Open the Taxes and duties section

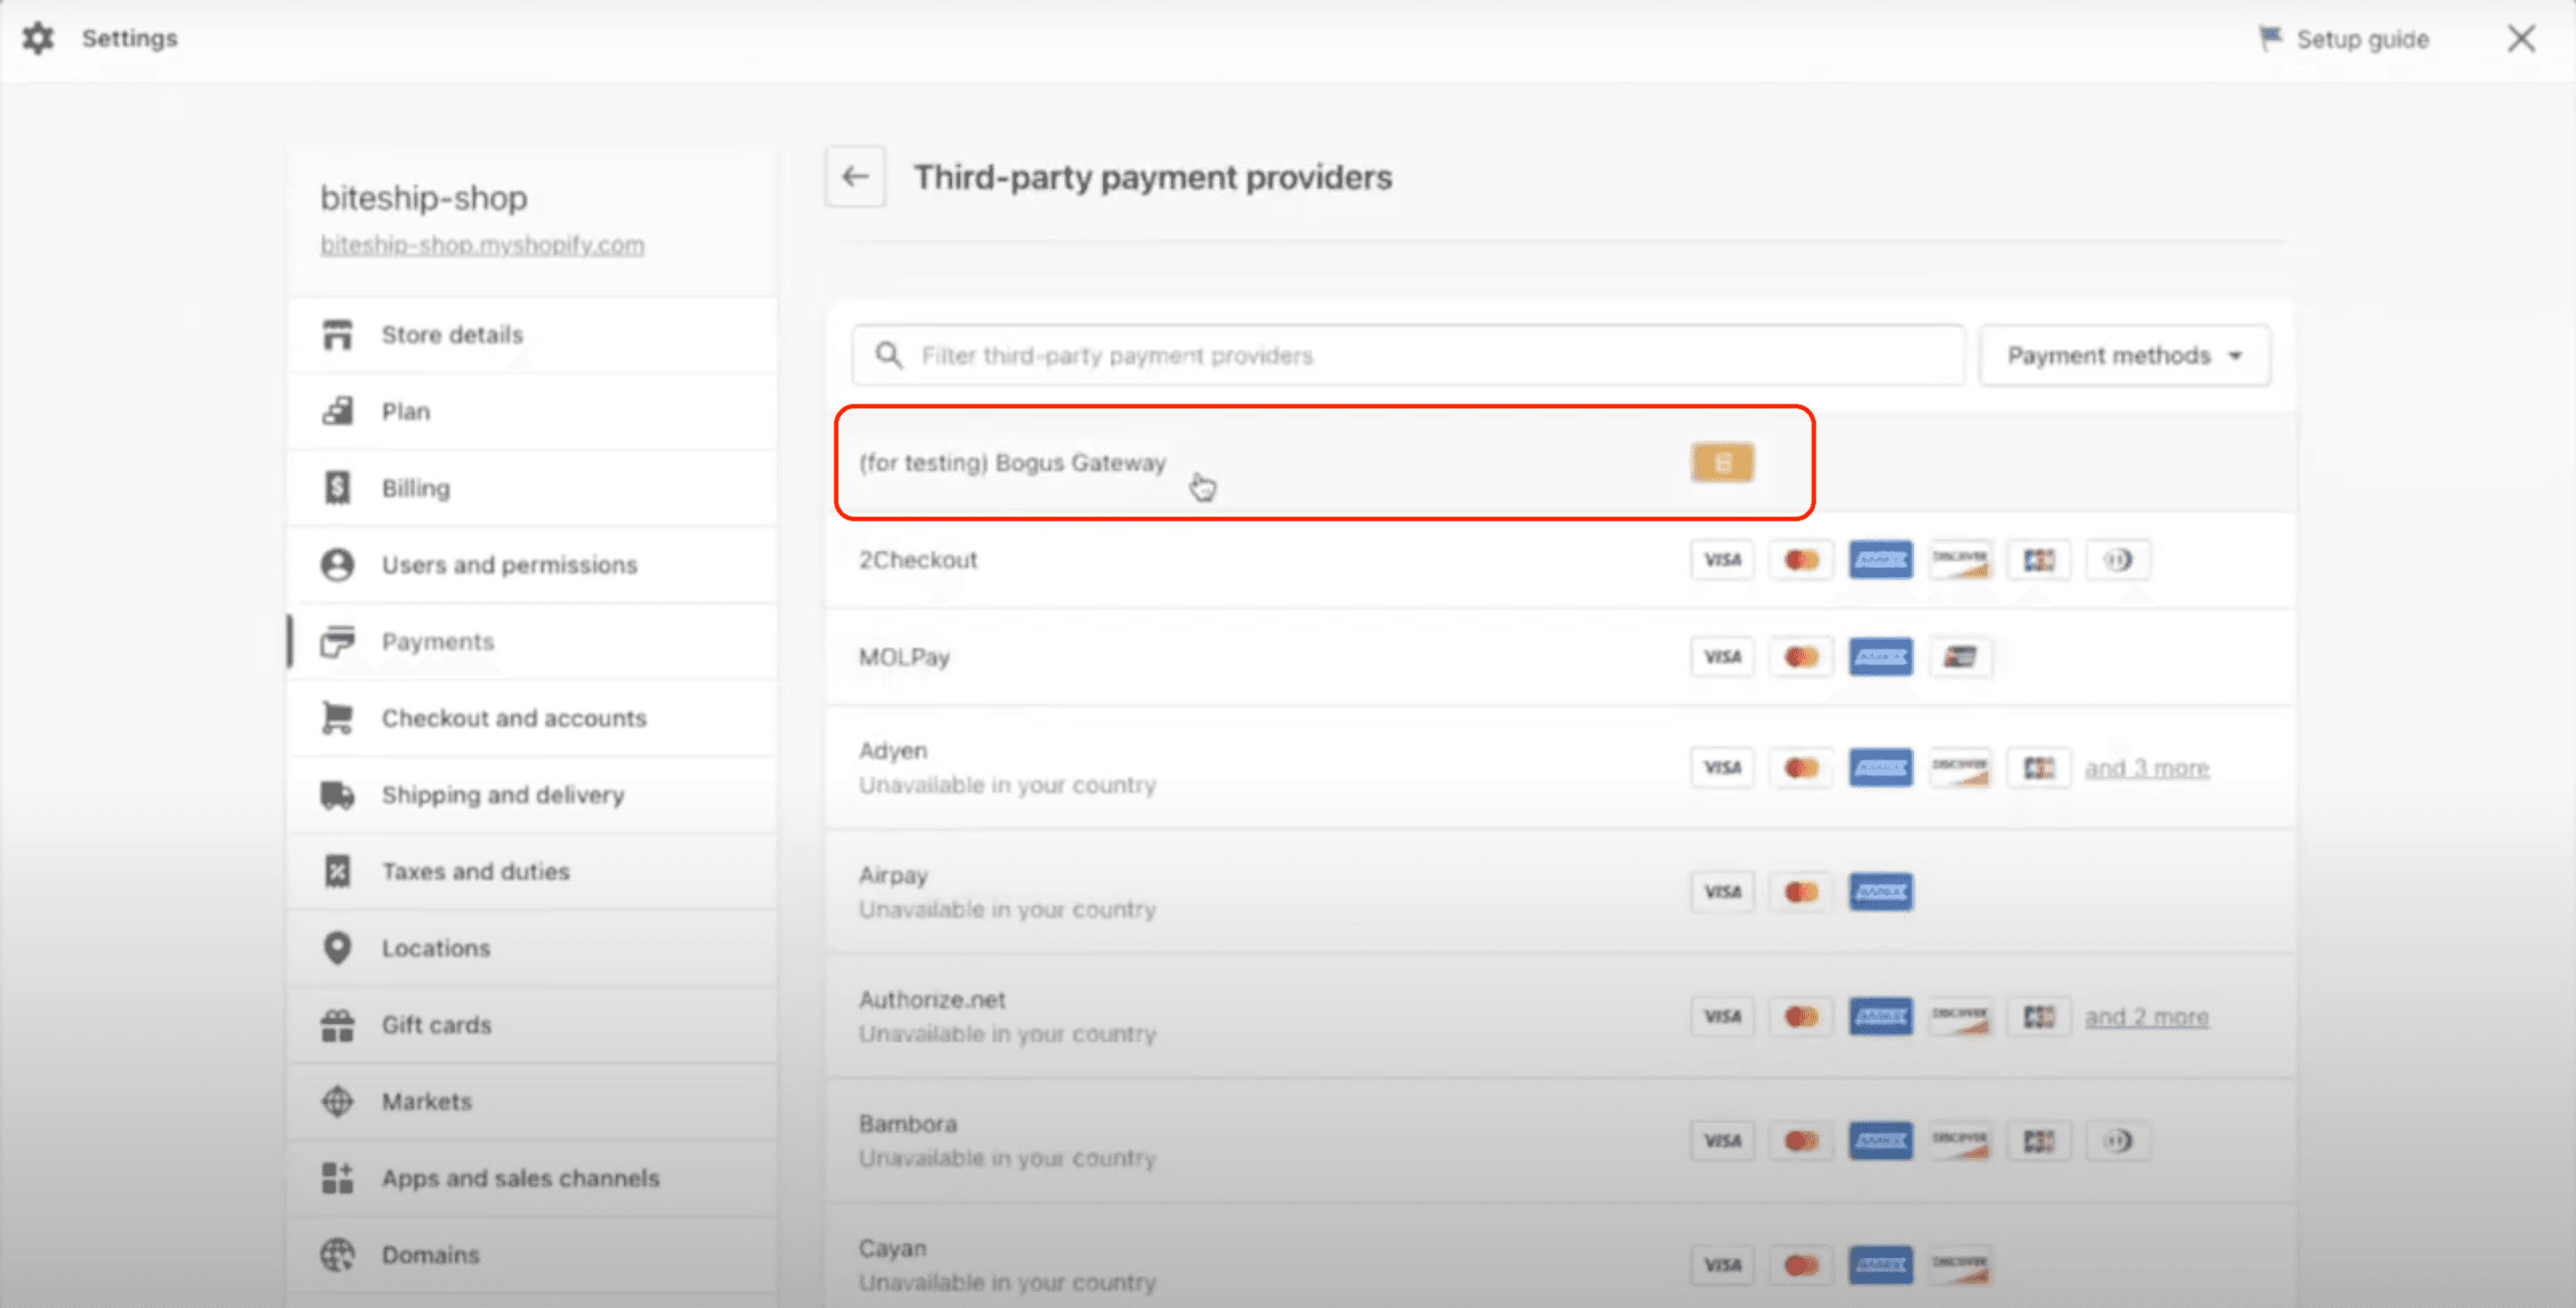coord(533,871)
